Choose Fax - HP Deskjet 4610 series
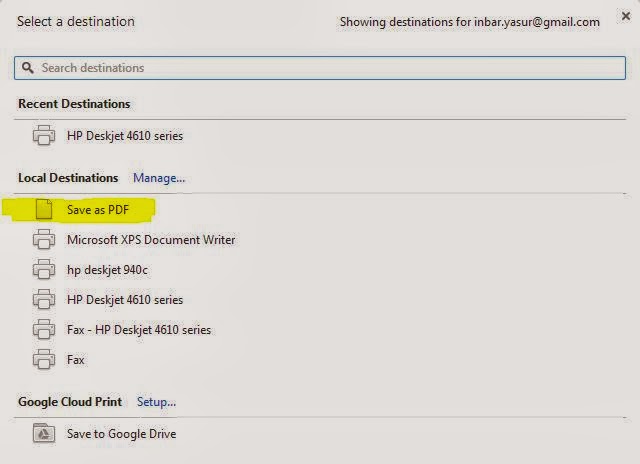Image resolution: width=640 pixels, height=464 pixels. [139, 330]
